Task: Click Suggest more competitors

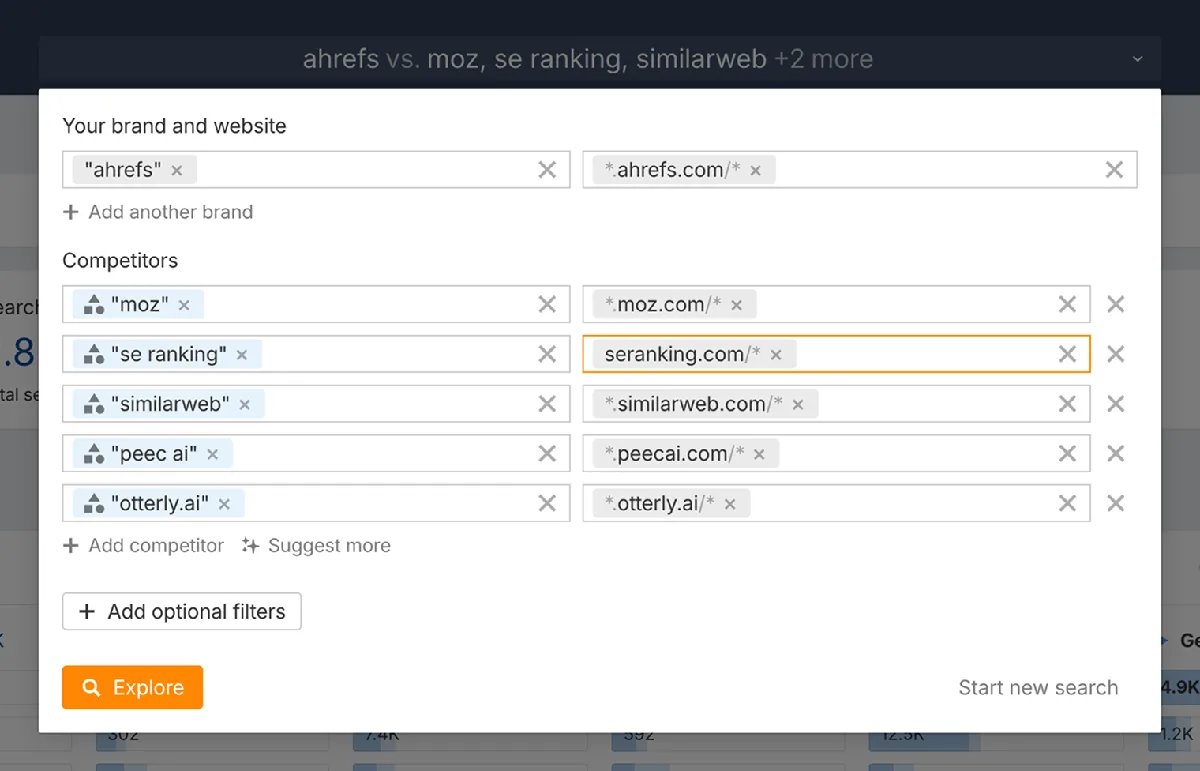Action: [316, 546]
